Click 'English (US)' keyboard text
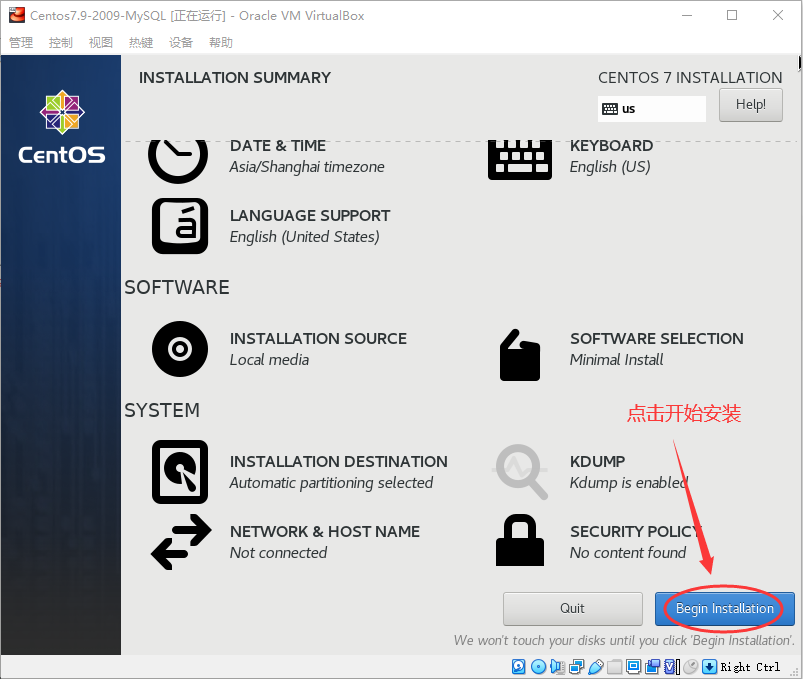This screenshot has width=803, height=679. 610,167
